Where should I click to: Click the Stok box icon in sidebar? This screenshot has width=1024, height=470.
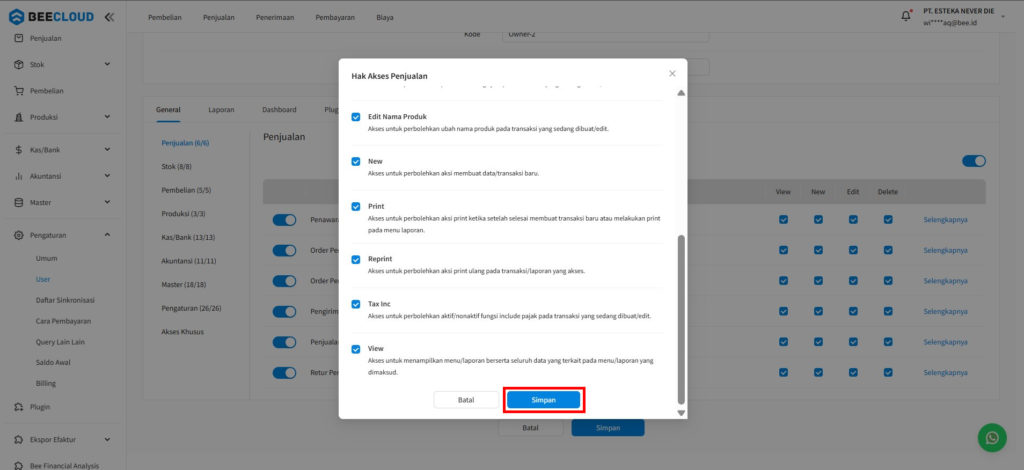19,64
